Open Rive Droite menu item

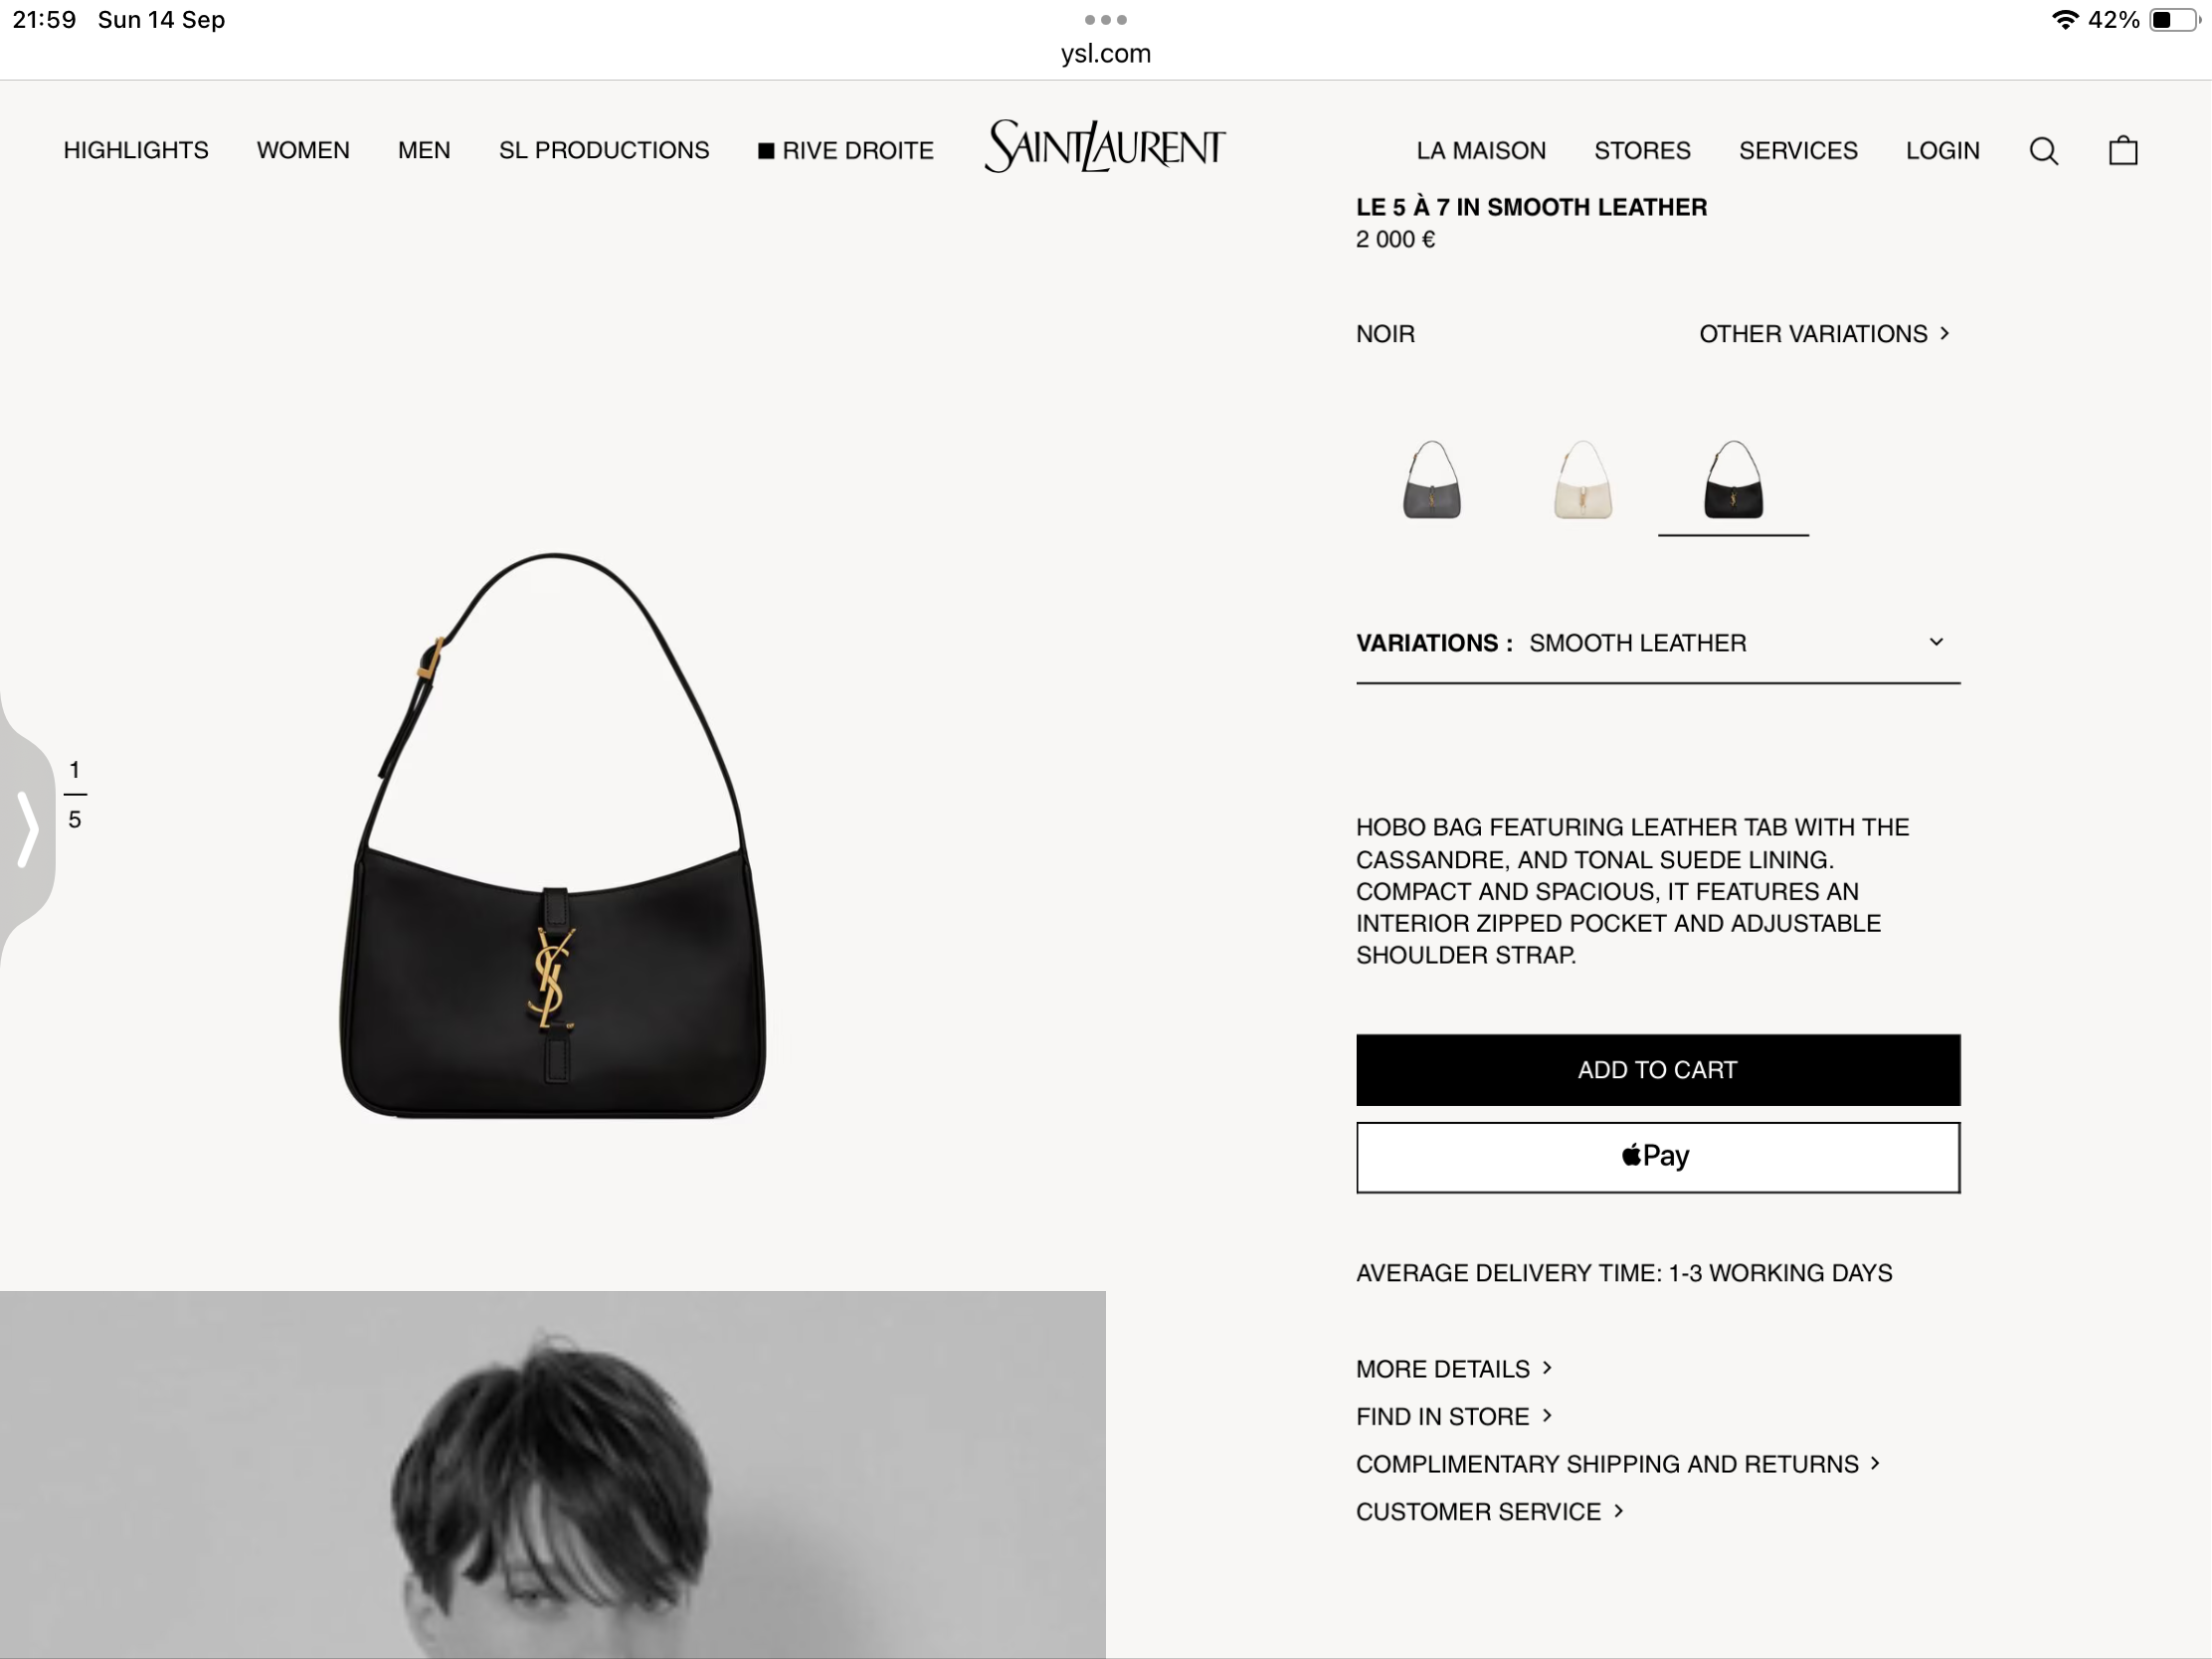click(x=846, y=151)
